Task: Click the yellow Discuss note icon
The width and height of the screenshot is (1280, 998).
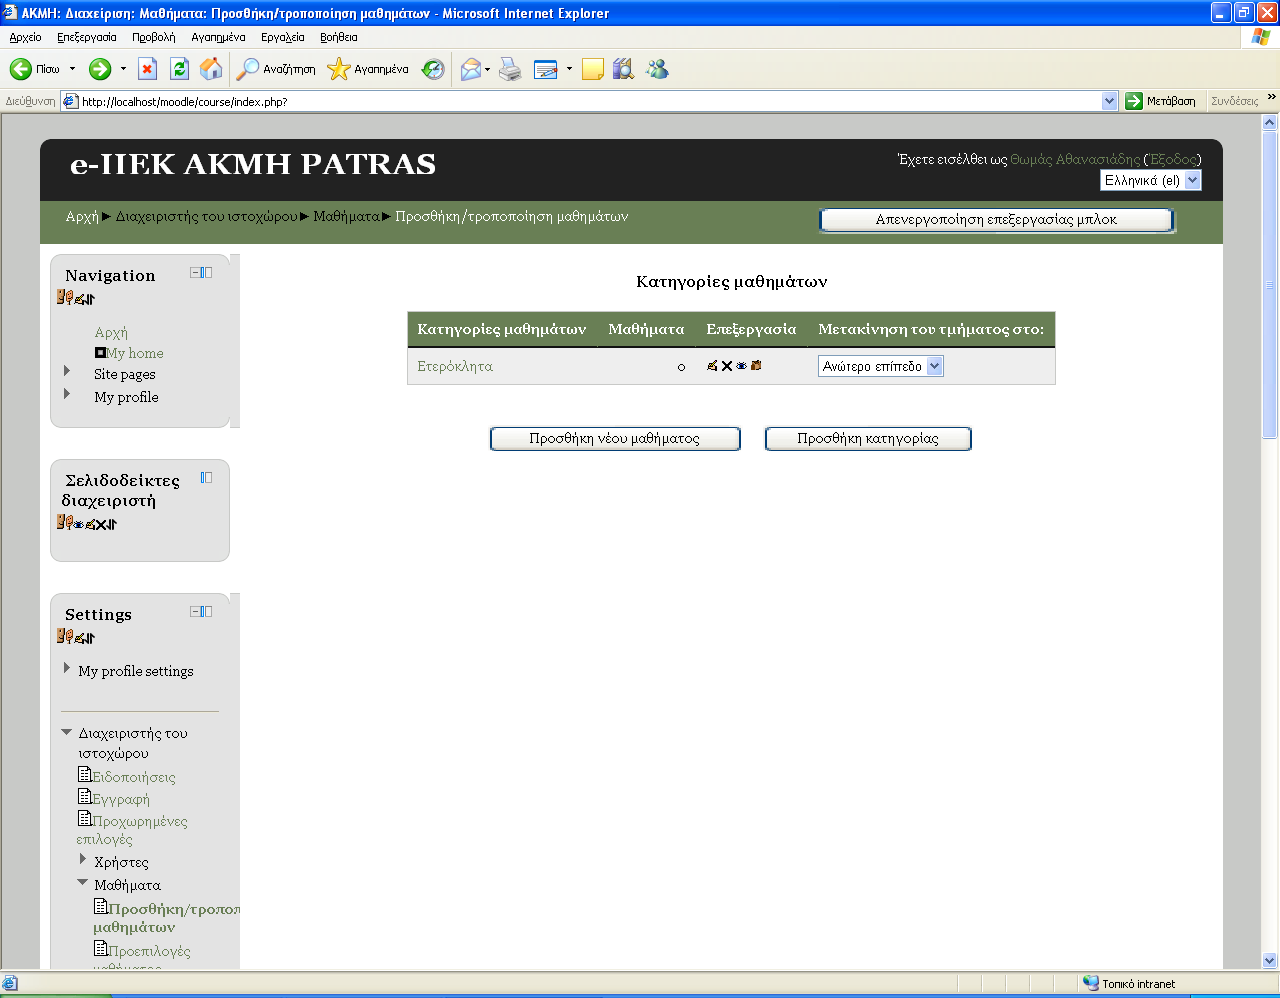Action: [593, 69]
